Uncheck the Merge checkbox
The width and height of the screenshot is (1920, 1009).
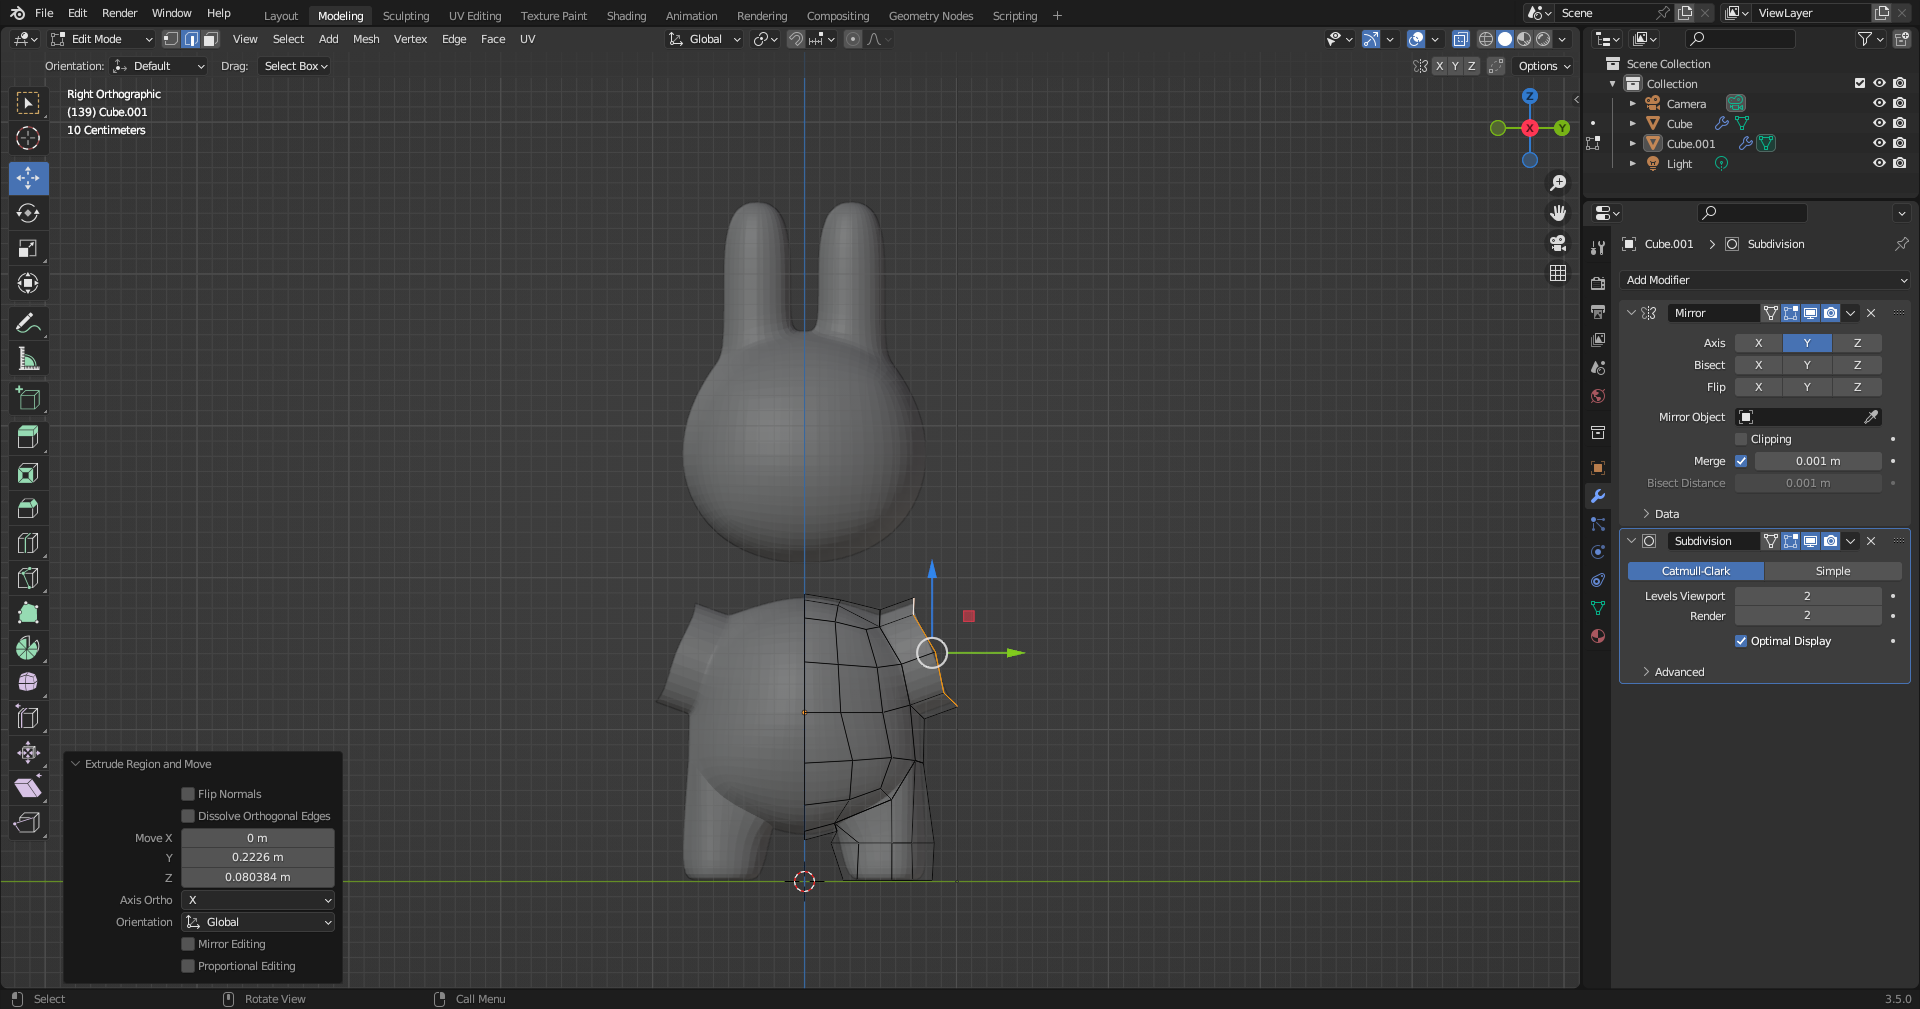(x=1741, y=461)
